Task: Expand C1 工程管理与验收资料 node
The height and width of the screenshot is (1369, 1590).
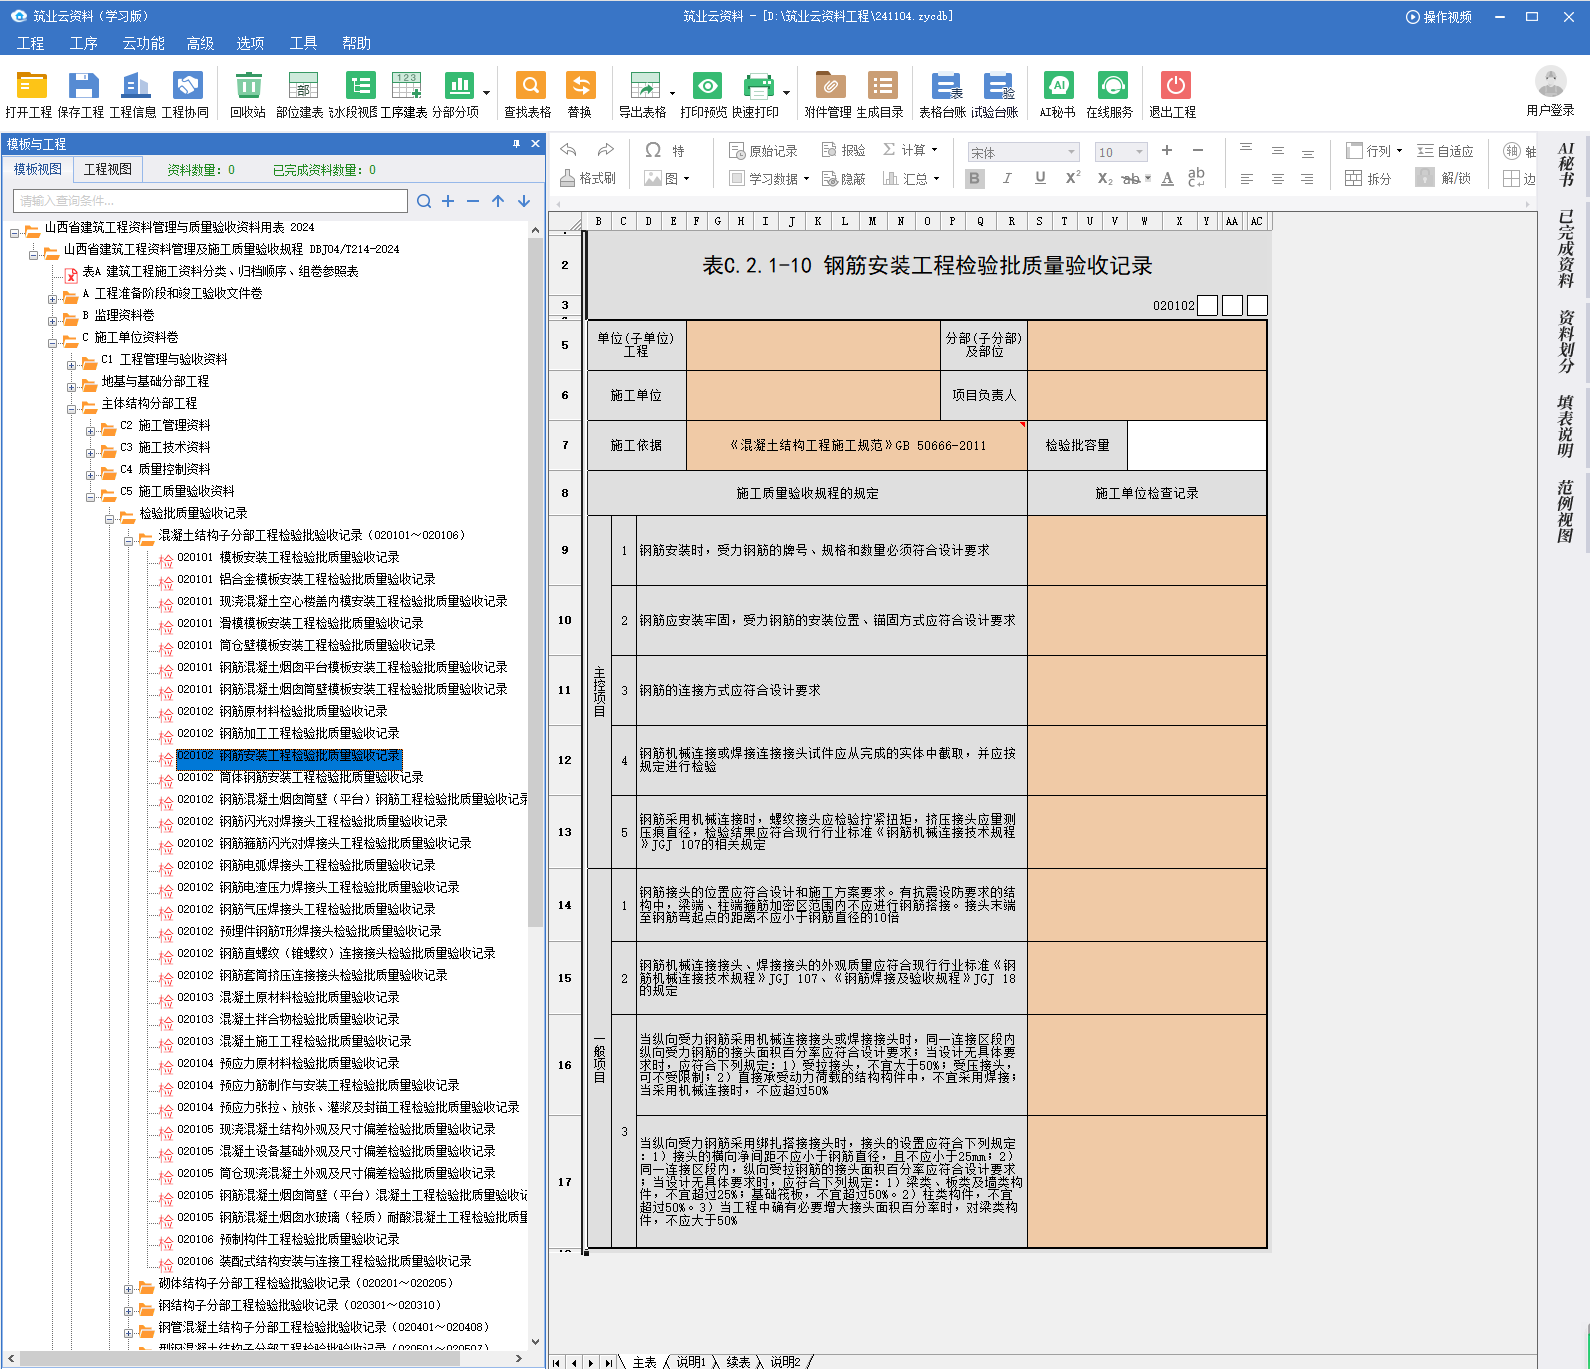Action: click(x=72, y=364)
